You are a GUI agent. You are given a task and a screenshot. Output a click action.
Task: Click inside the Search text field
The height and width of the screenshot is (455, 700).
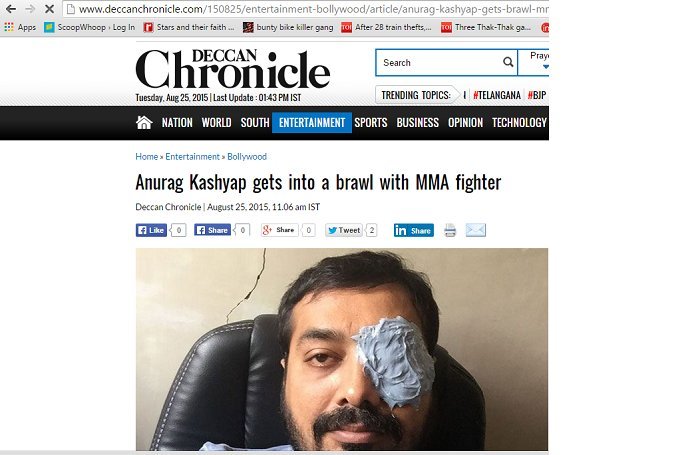point(440,63)
